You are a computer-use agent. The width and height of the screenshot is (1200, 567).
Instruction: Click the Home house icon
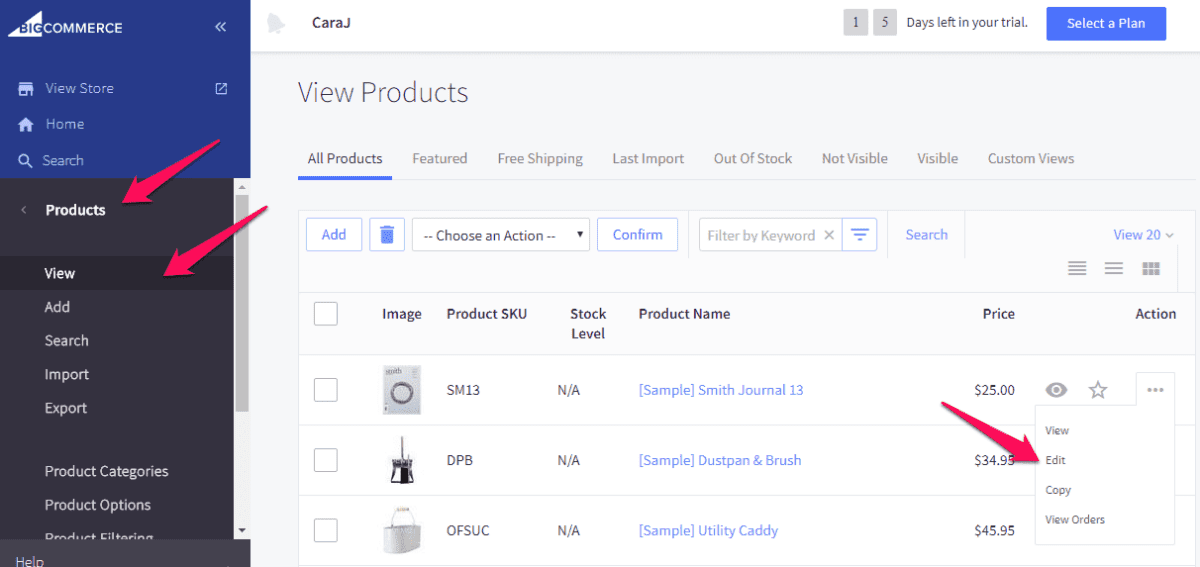tap(26, 124)
